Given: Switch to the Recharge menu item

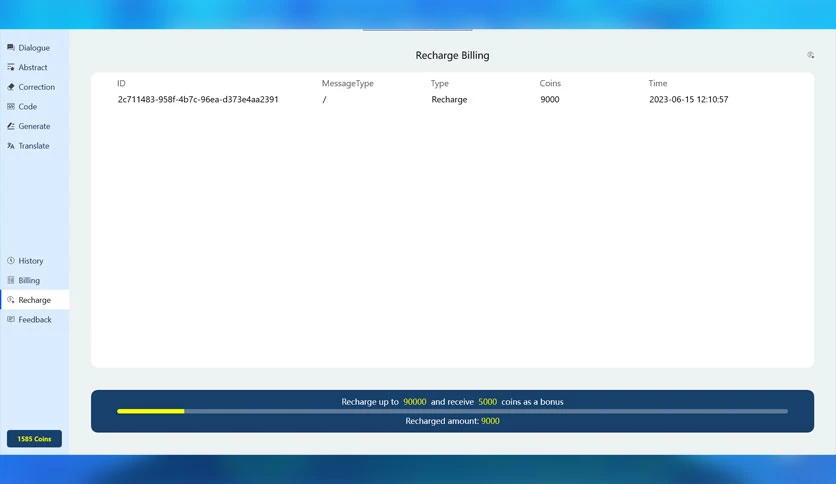Looking at the screenshot, I should [x=35, y=300].
